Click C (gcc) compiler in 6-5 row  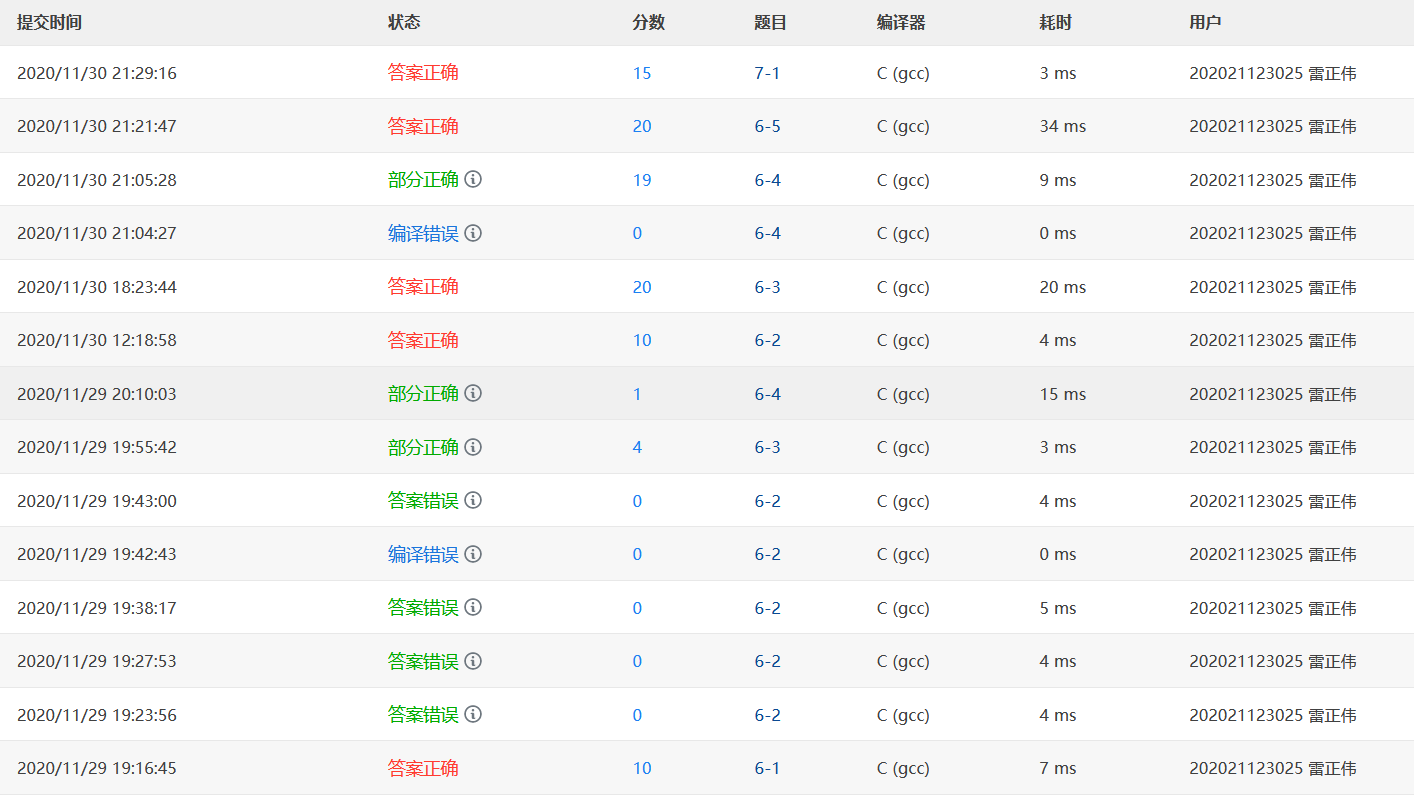coord(903,126)
